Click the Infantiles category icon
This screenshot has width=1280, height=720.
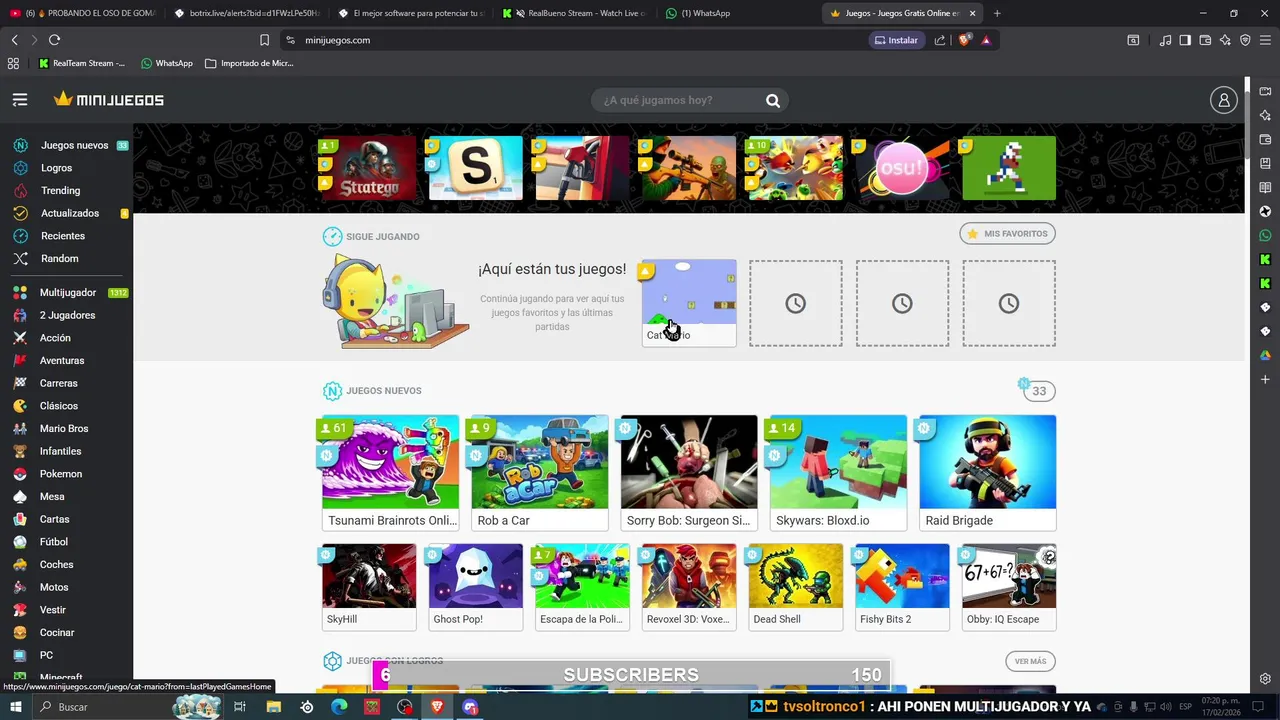(20, 451)
